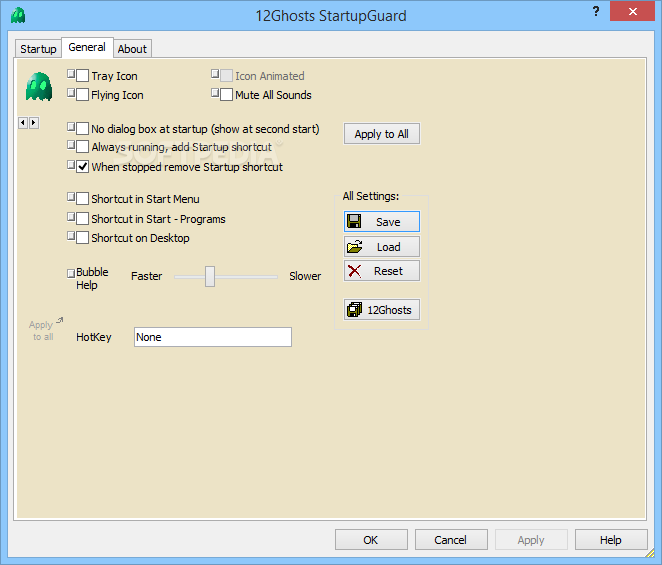Image resolution: width=662 pixels, height=565 pixels.
Task: Enable the Tray Icon checkbox
Action: pyautogui.click(x=83, y=76)
